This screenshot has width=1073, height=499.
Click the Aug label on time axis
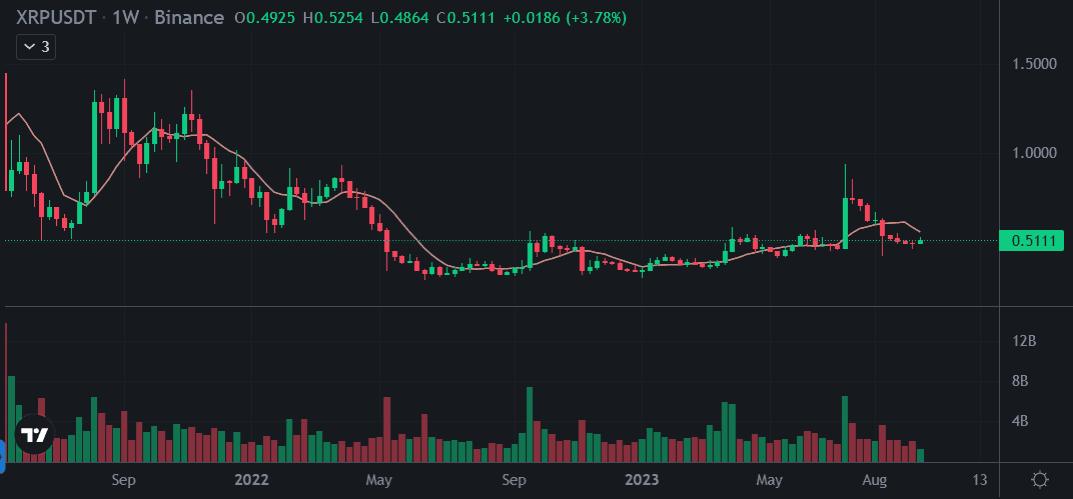point(875,479)
